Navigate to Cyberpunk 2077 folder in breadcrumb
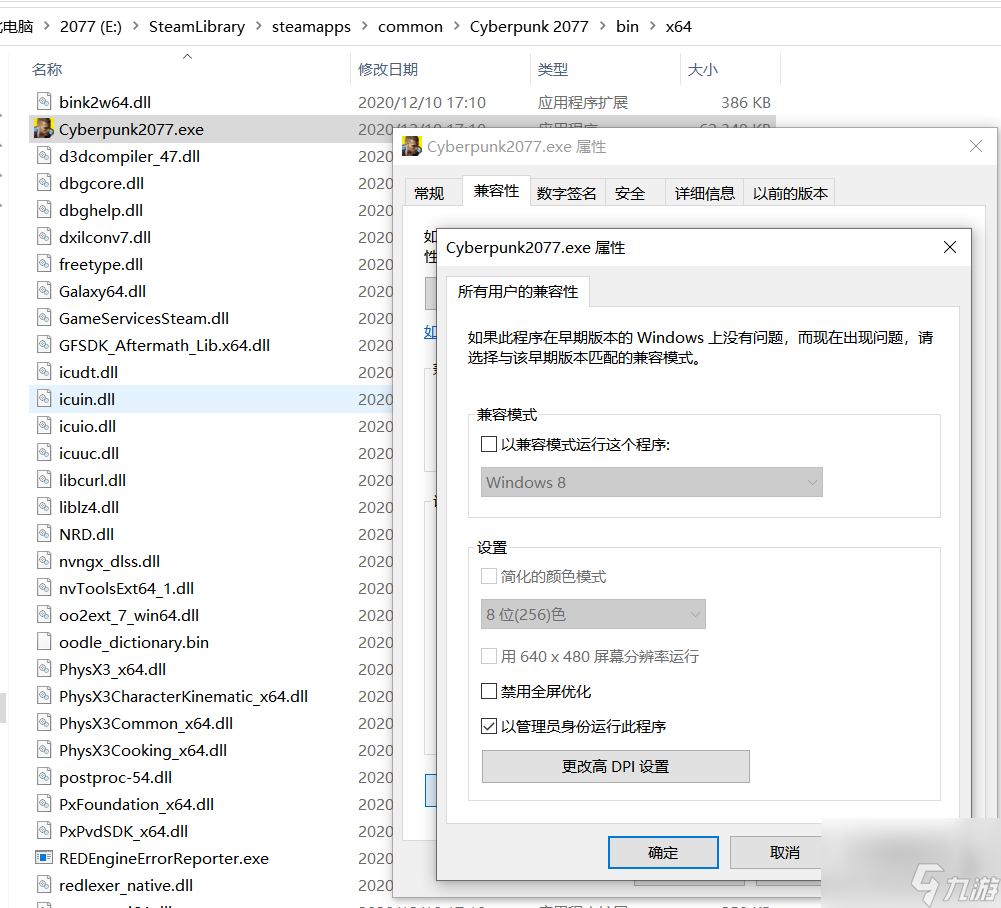This screenshot has width=1001, height=908. point(529,26)
